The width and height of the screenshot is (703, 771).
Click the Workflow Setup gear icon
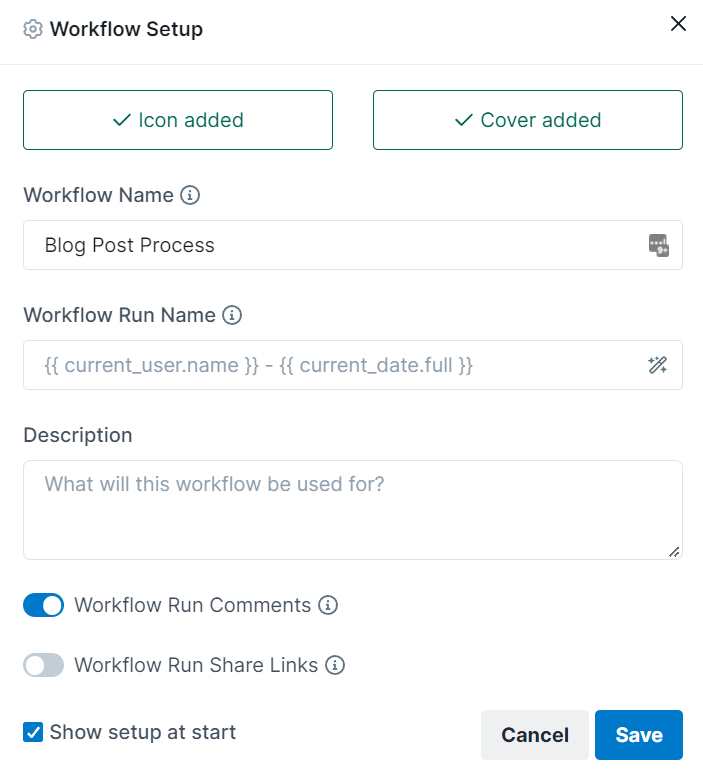[33, 30]
